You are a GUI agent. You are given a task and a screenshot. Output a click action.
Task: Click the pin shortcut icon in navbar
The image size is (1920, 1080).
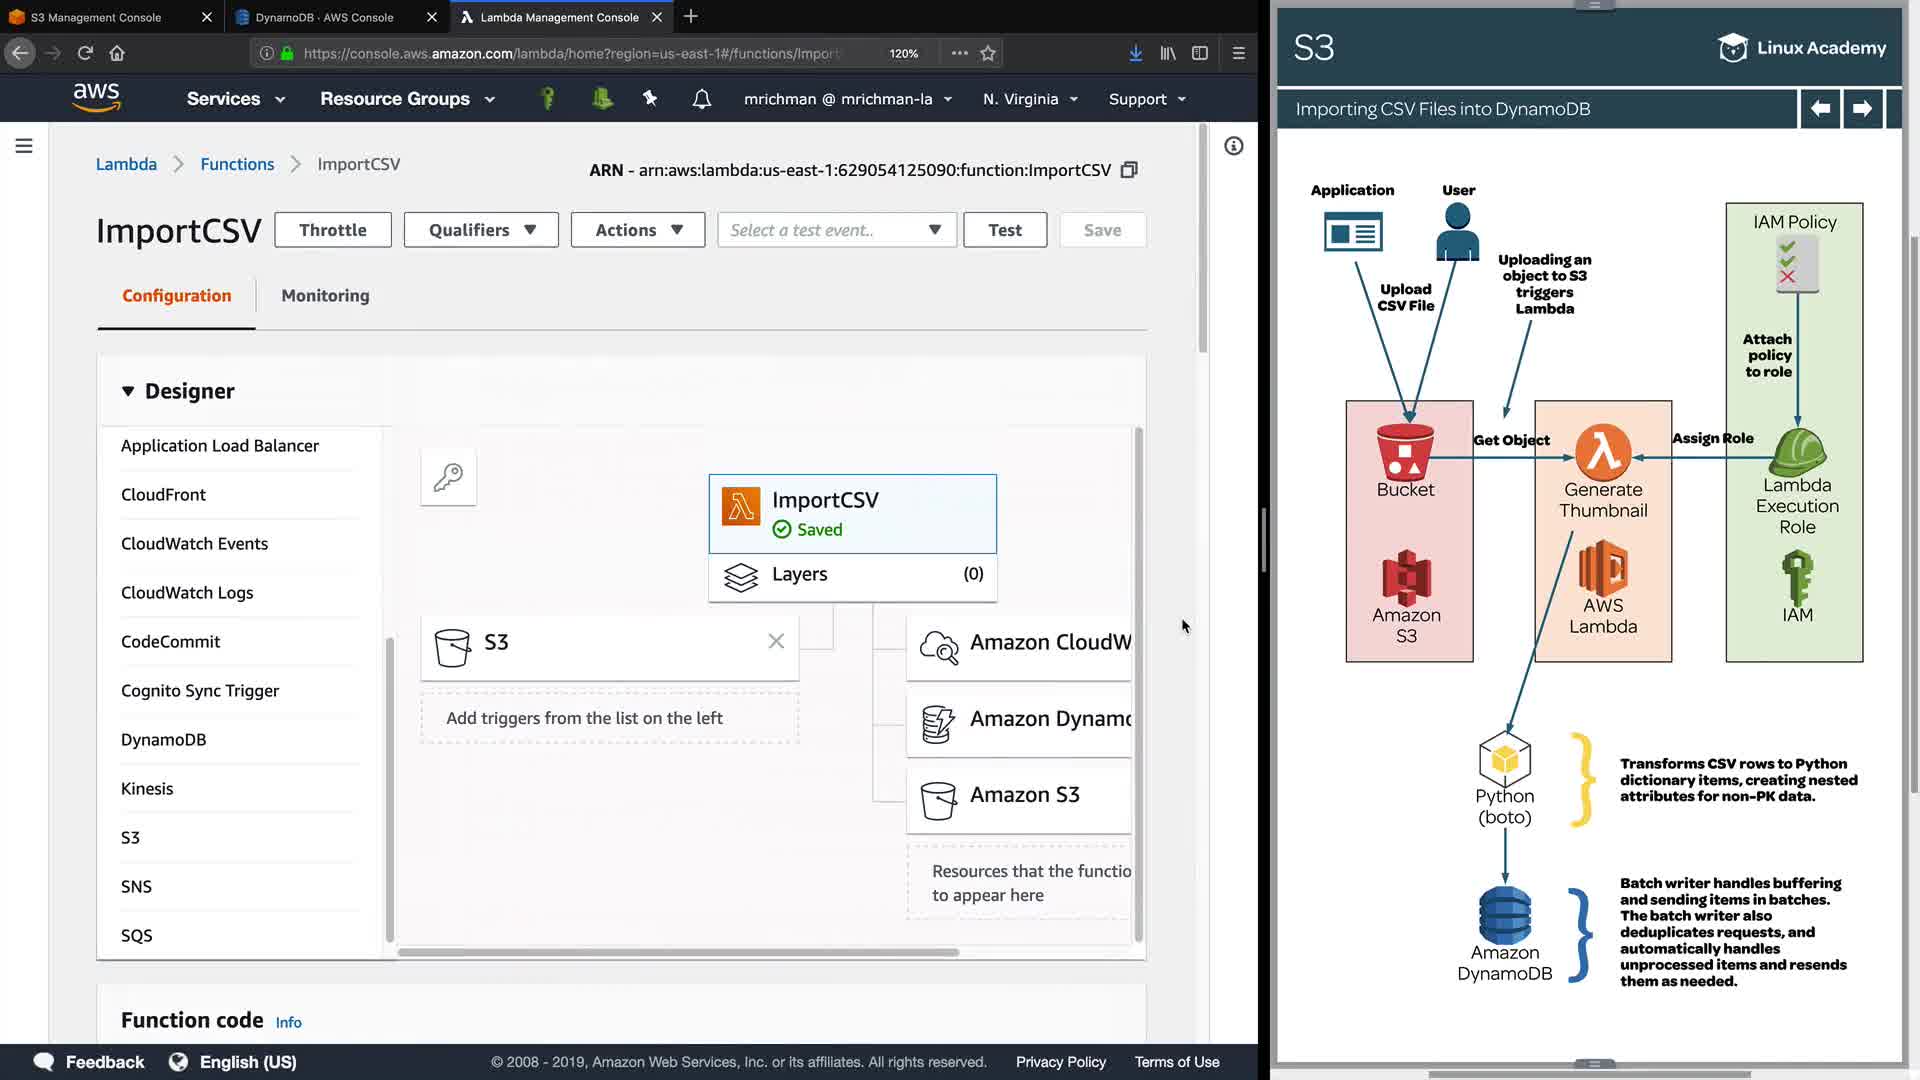point(650,98)
